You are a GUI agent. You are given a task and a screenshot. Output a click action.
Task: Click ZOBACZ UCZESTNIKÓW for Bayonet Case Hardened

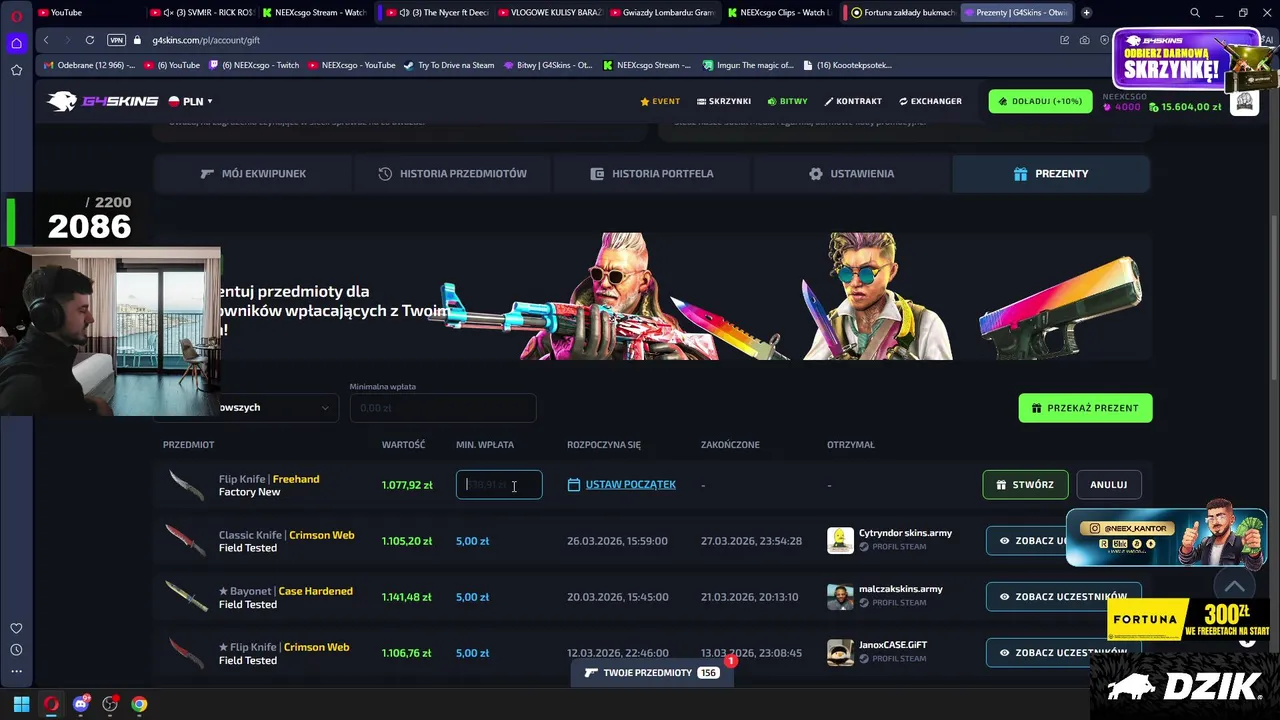pyautogui.click(x=1063, y=597)
